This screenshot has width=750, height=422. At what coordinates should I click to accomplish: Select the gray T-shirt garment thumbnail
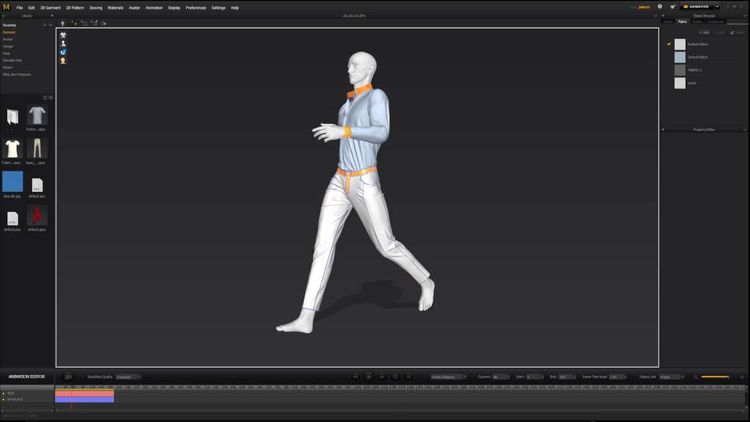point(37,116)
